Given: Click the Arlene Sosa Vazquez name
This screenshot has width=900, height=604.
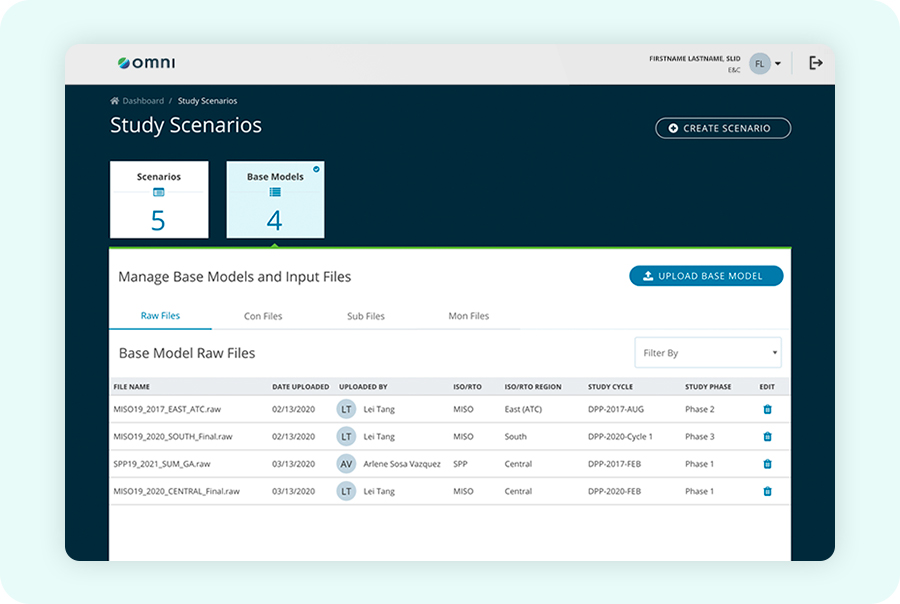Looking at the screenshot, I should pos(402,464).
